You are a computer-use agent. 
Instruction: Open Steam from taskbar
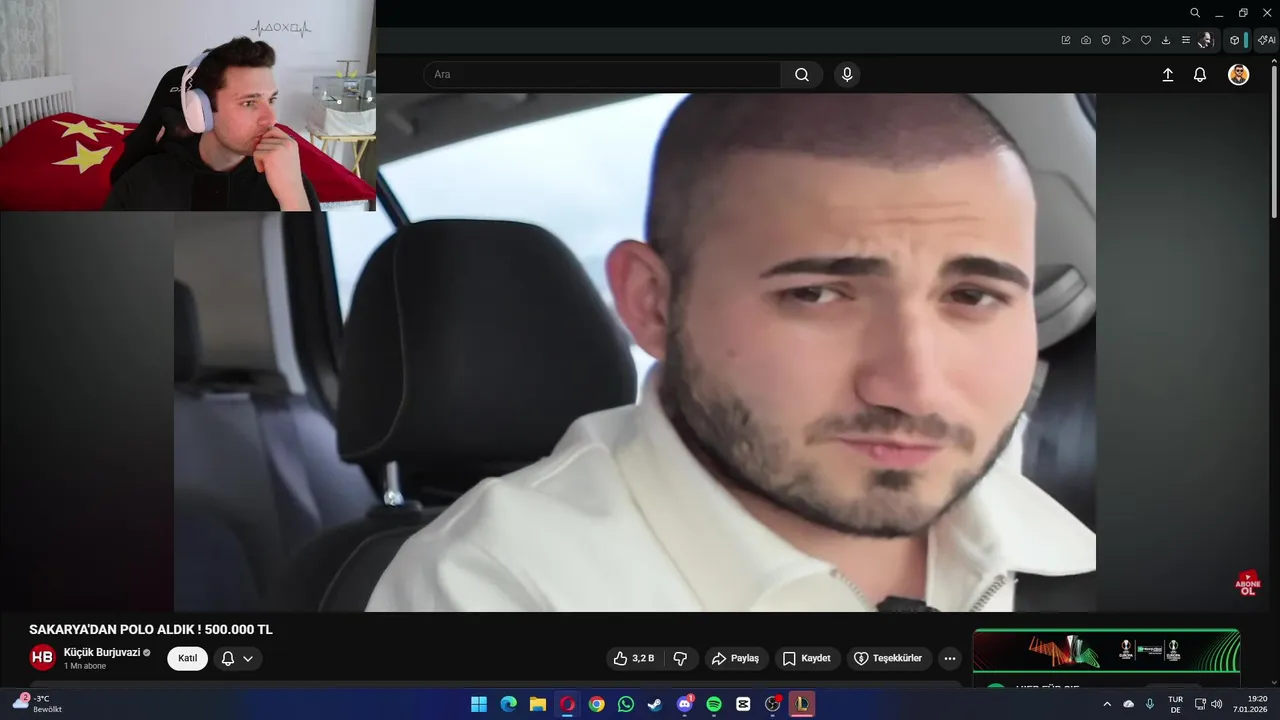[655, 704]
